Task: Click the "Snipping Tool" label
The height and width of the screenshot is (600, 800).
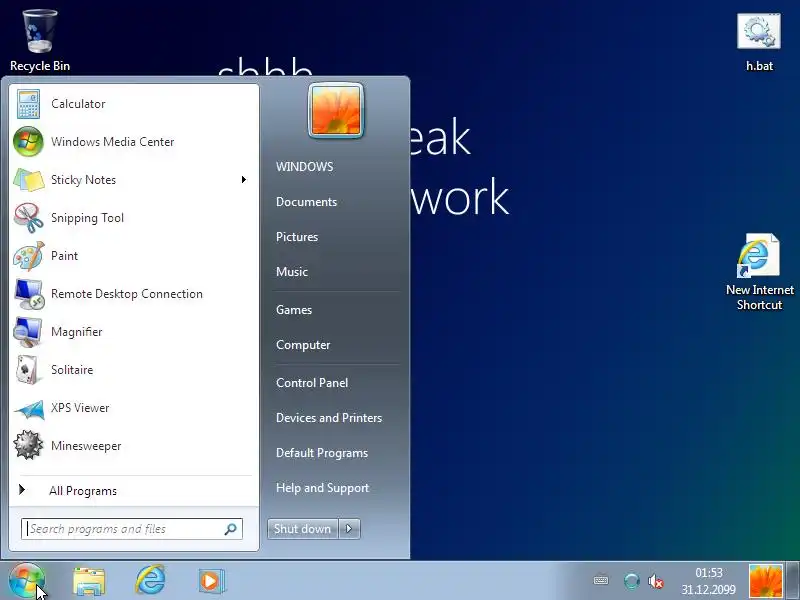Action: point(87,218)
